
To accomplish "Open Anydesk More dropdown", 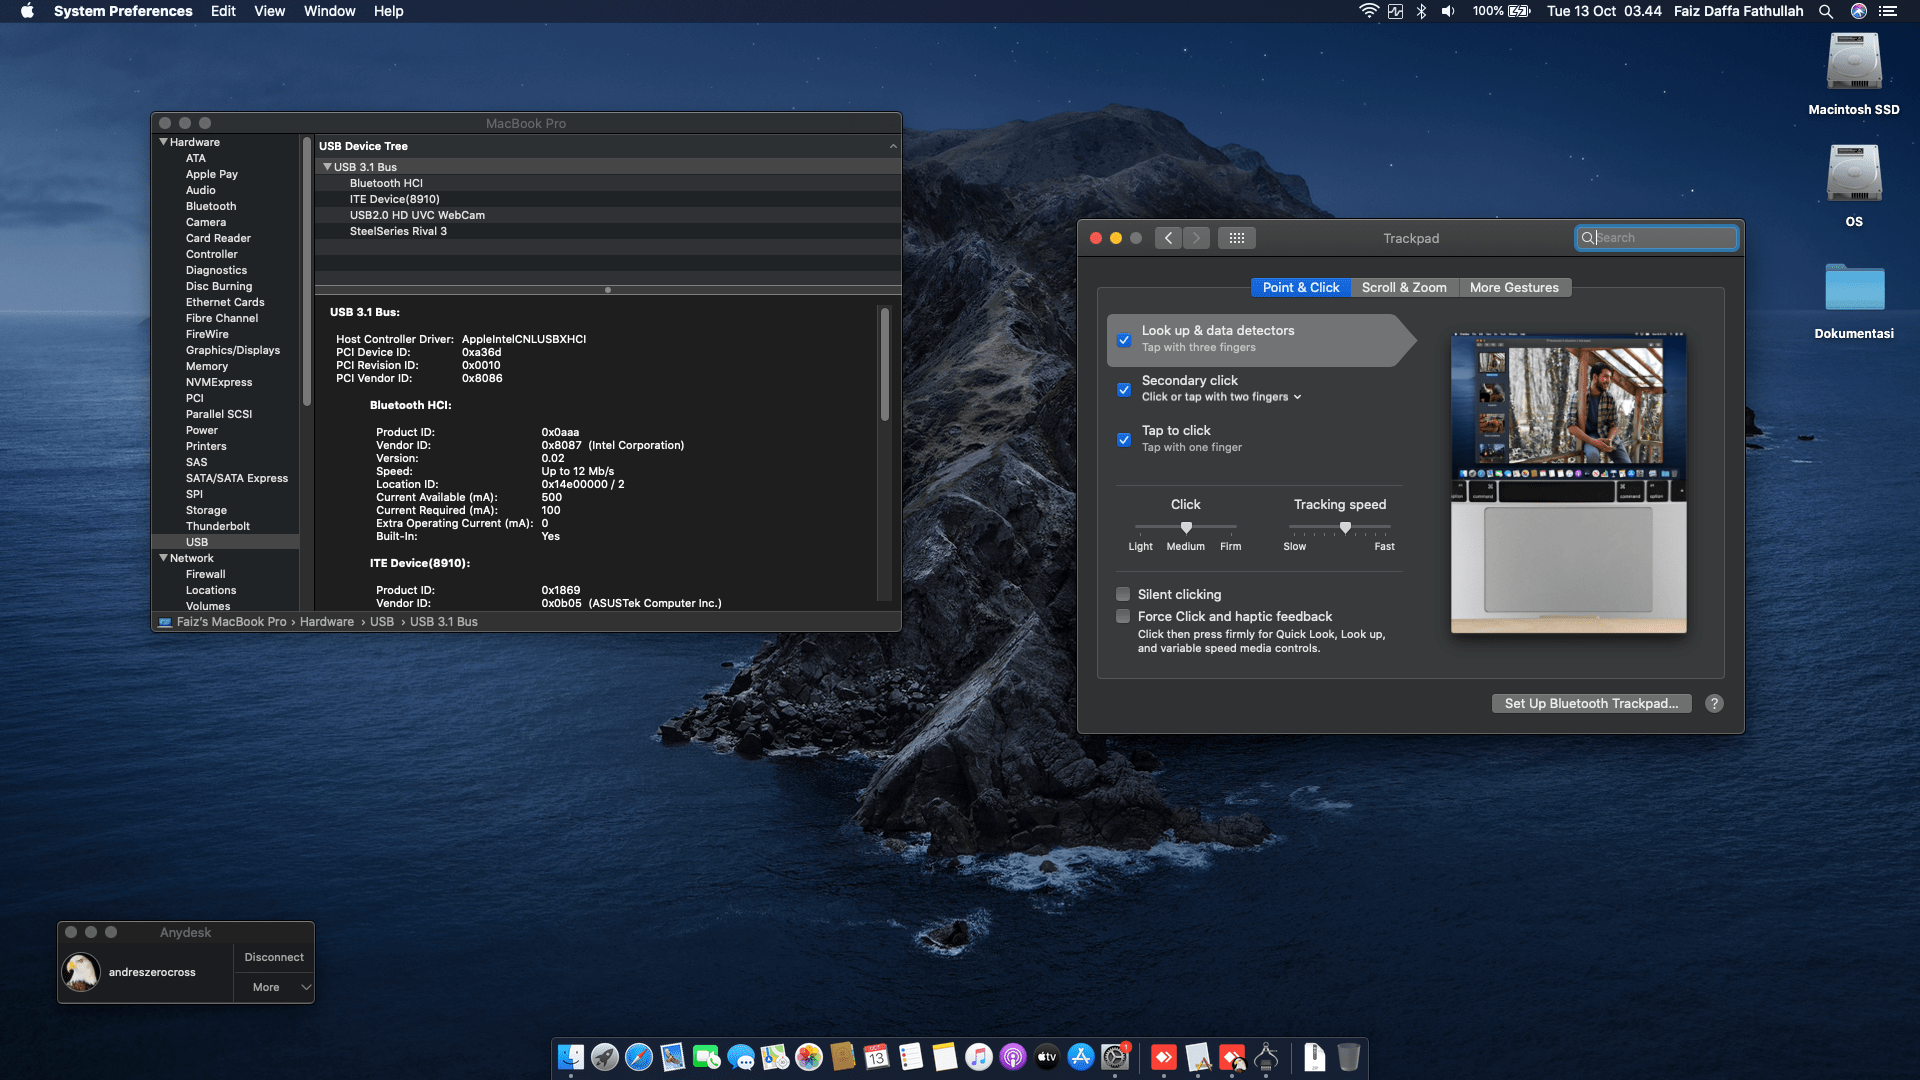I will (x=274, y=987).
